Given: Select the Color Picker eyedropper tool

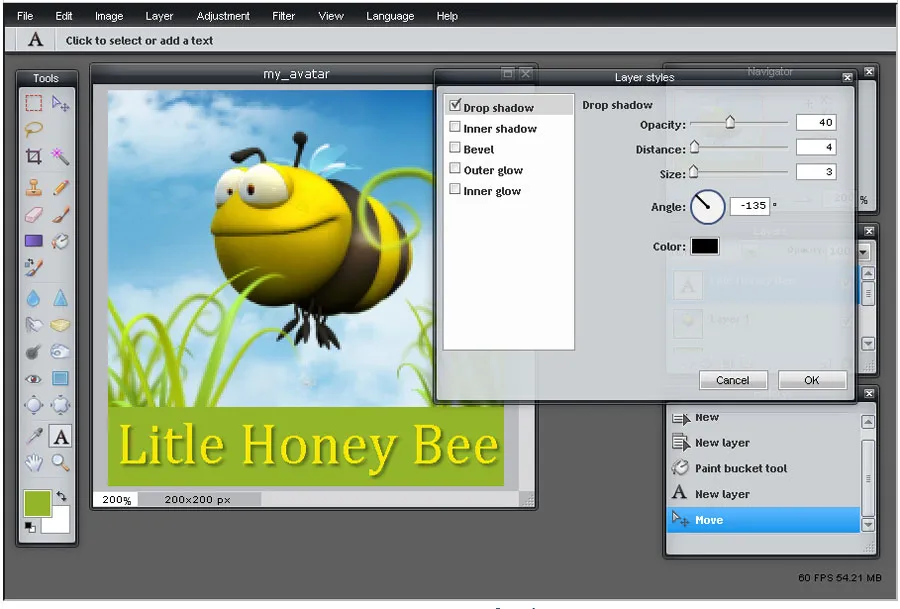Looking at the screenshot, I should point(34,437).
